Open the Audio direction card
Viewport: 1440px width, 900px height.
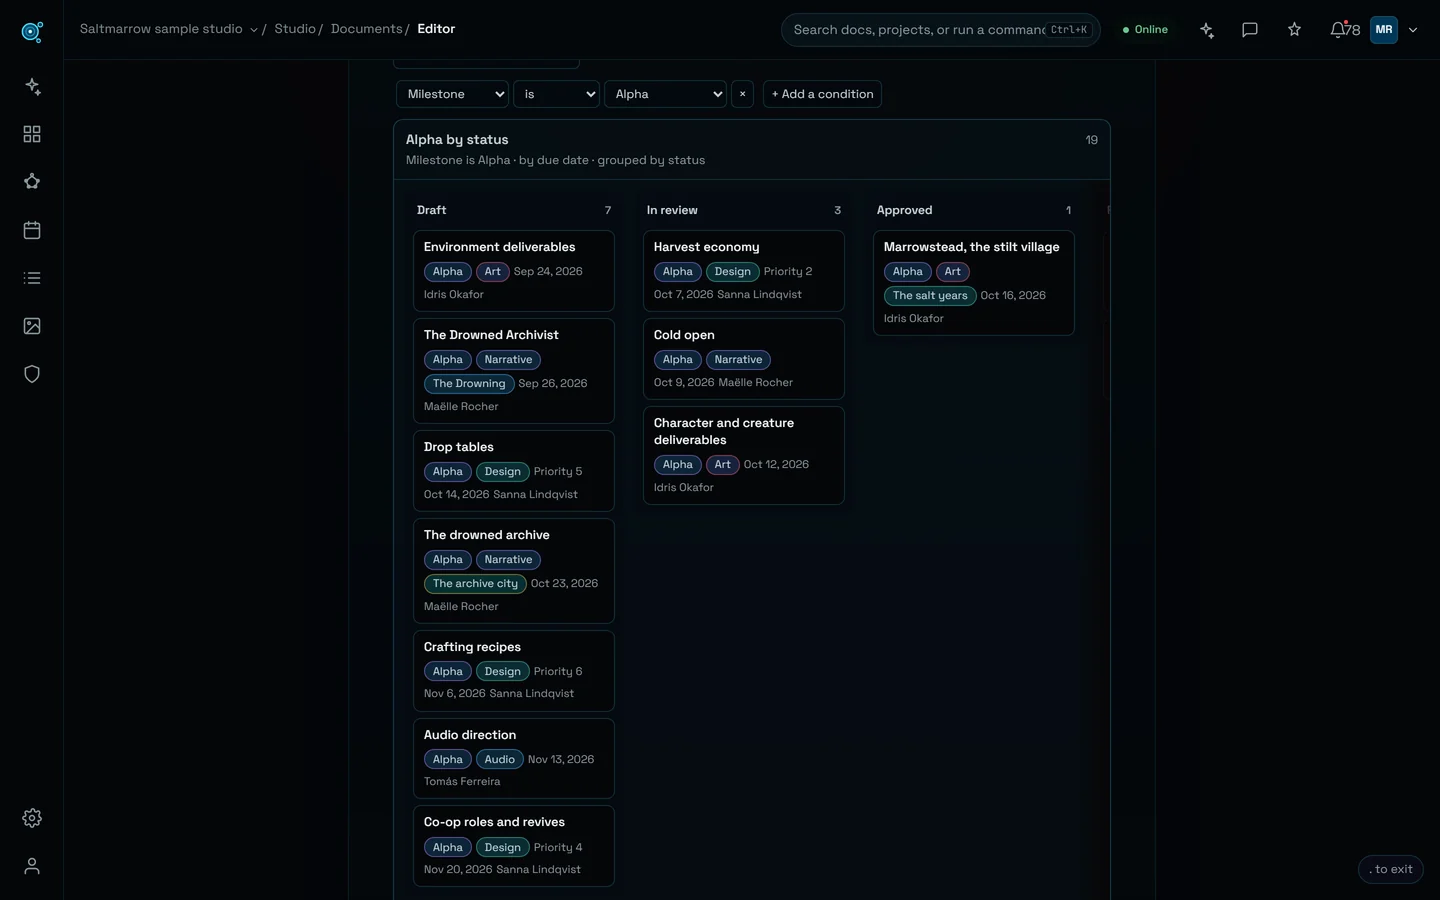pyautogui.click(x=514, y=758)
